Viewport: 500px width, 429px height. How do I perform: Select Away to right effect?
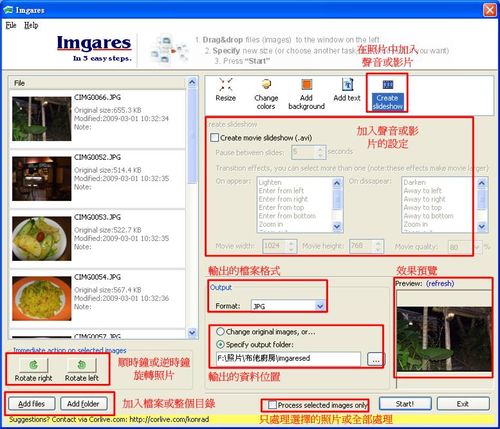pyautogui.click(x=425, y=199)
